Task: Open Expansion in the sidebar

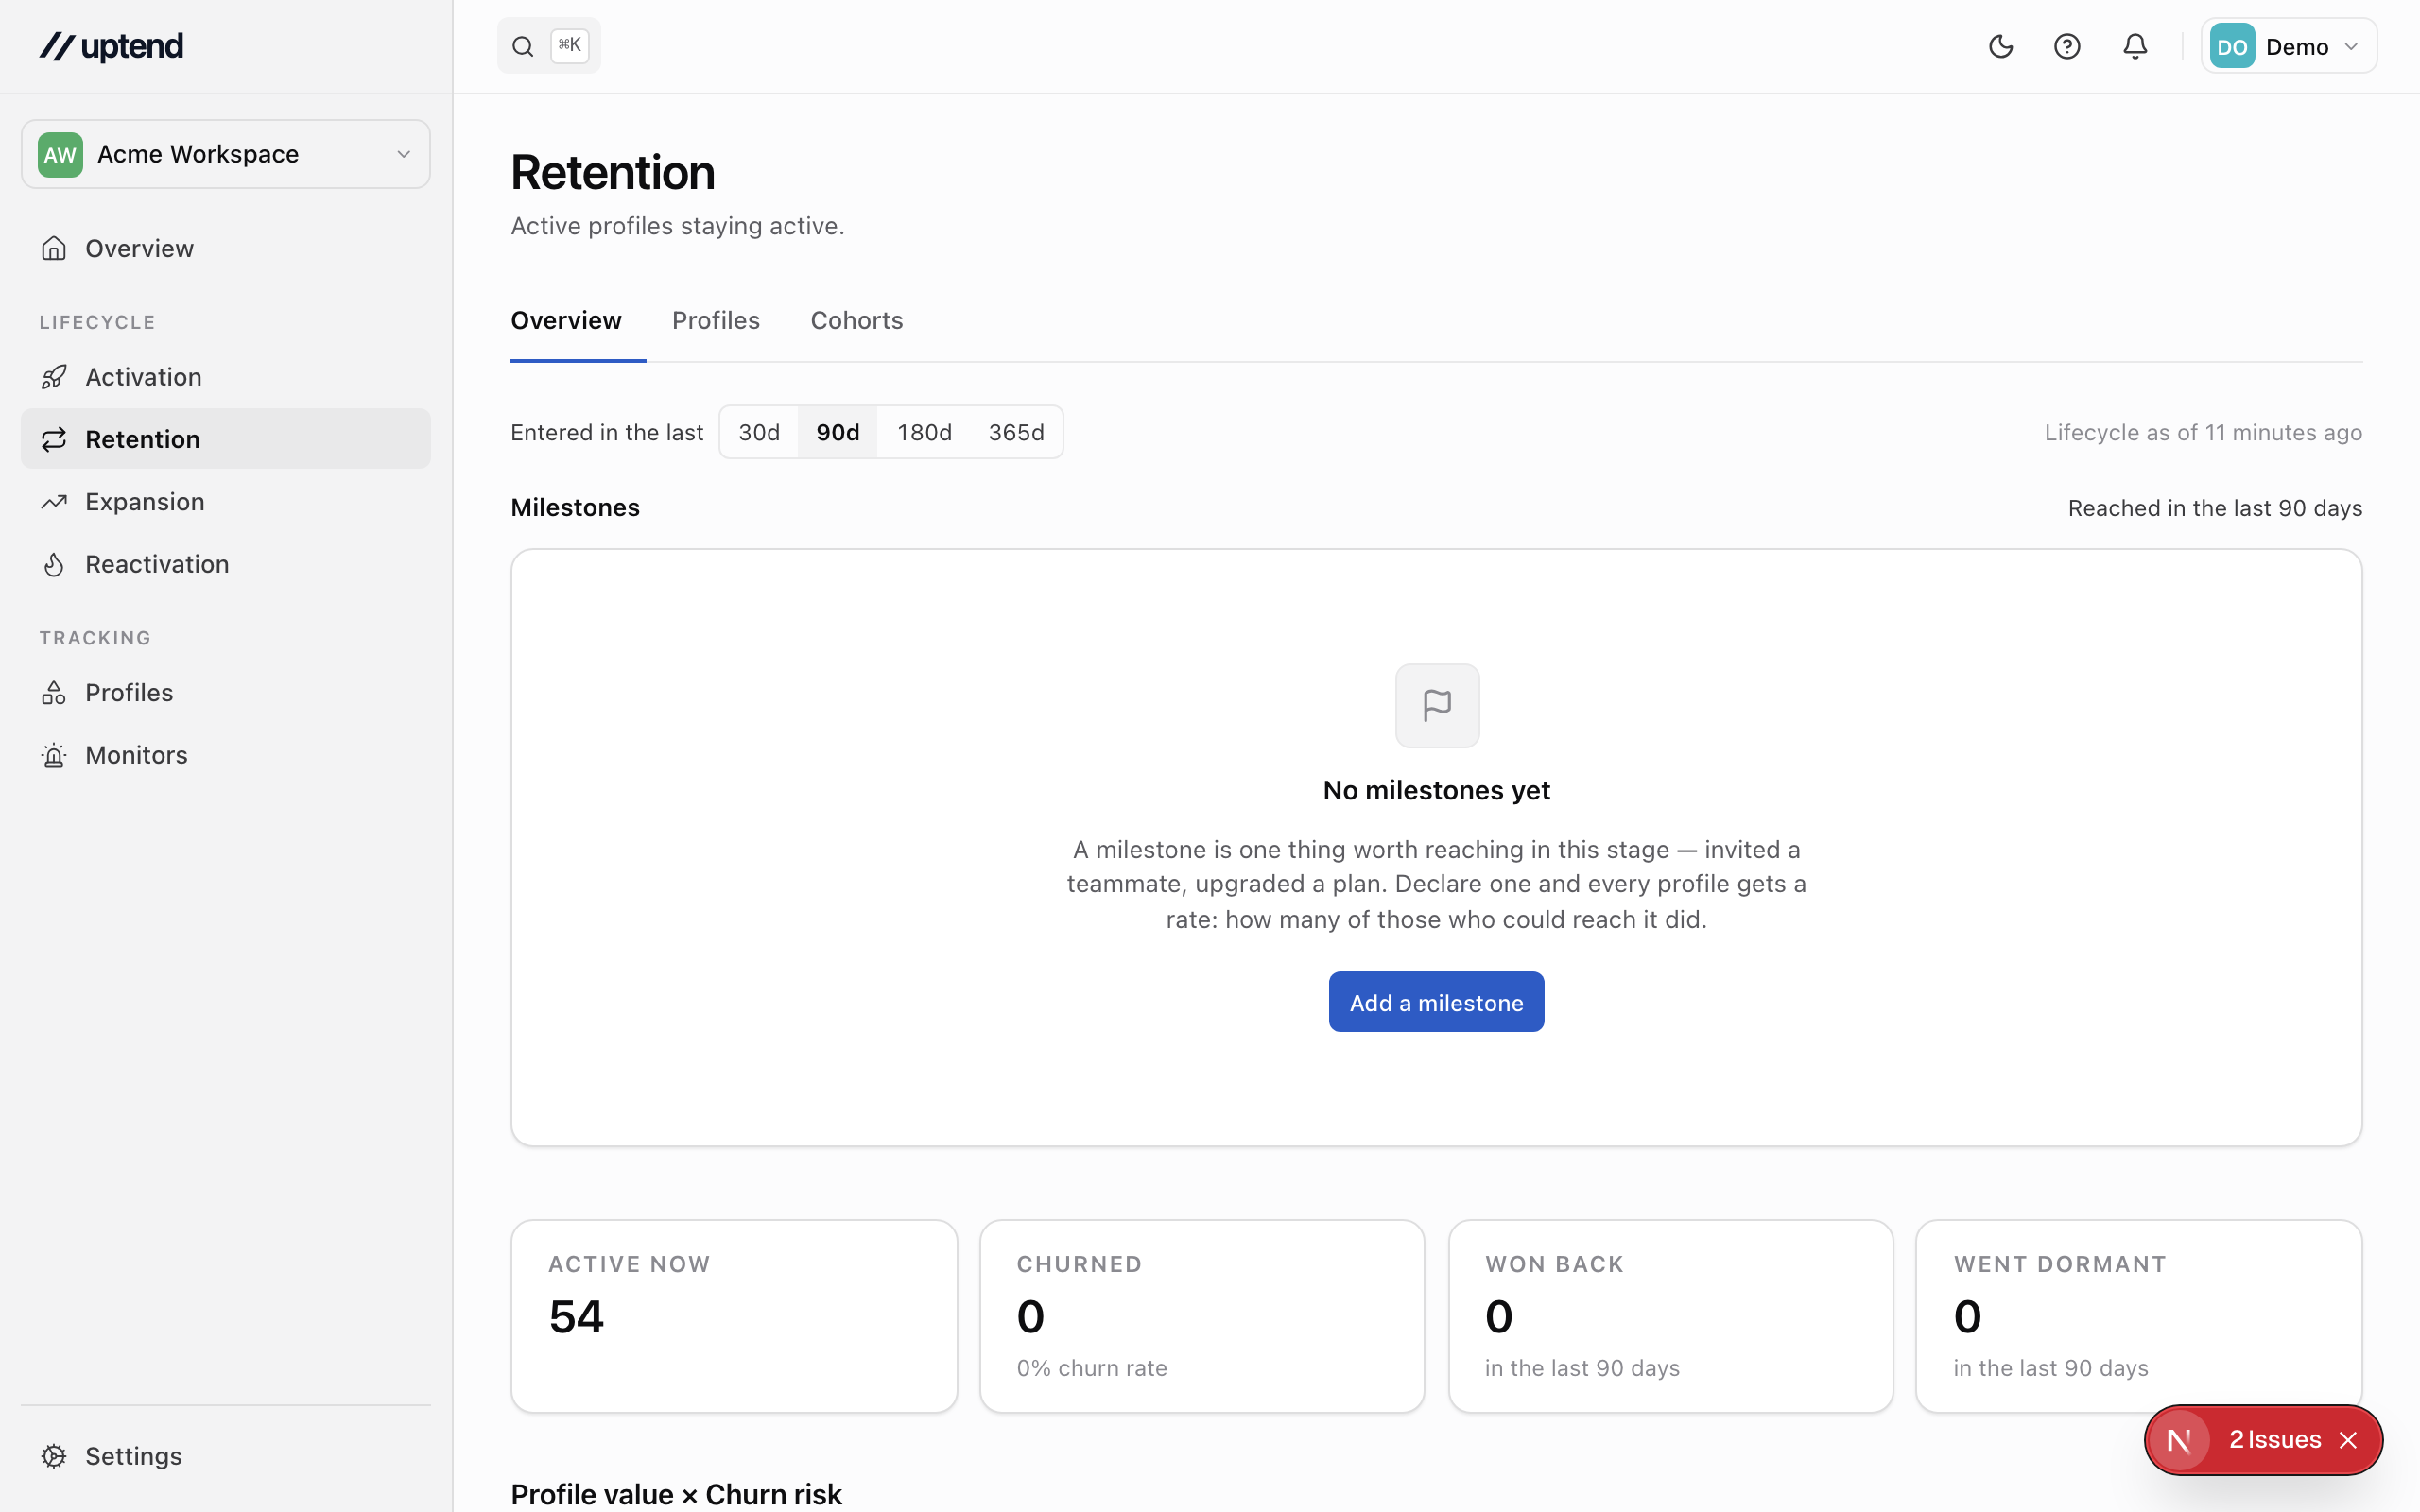Action: tap(226, 502)
